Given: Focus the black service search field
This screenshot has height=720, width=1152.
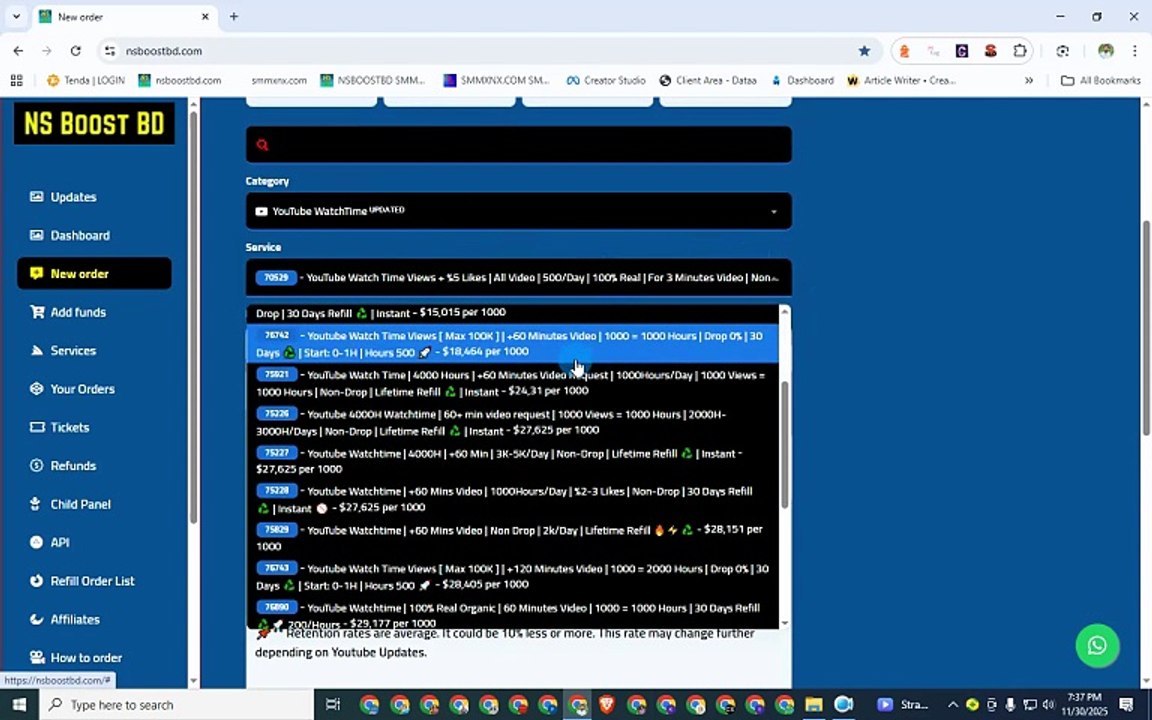Looking at the screenshot, I should (x=519, y=144).
